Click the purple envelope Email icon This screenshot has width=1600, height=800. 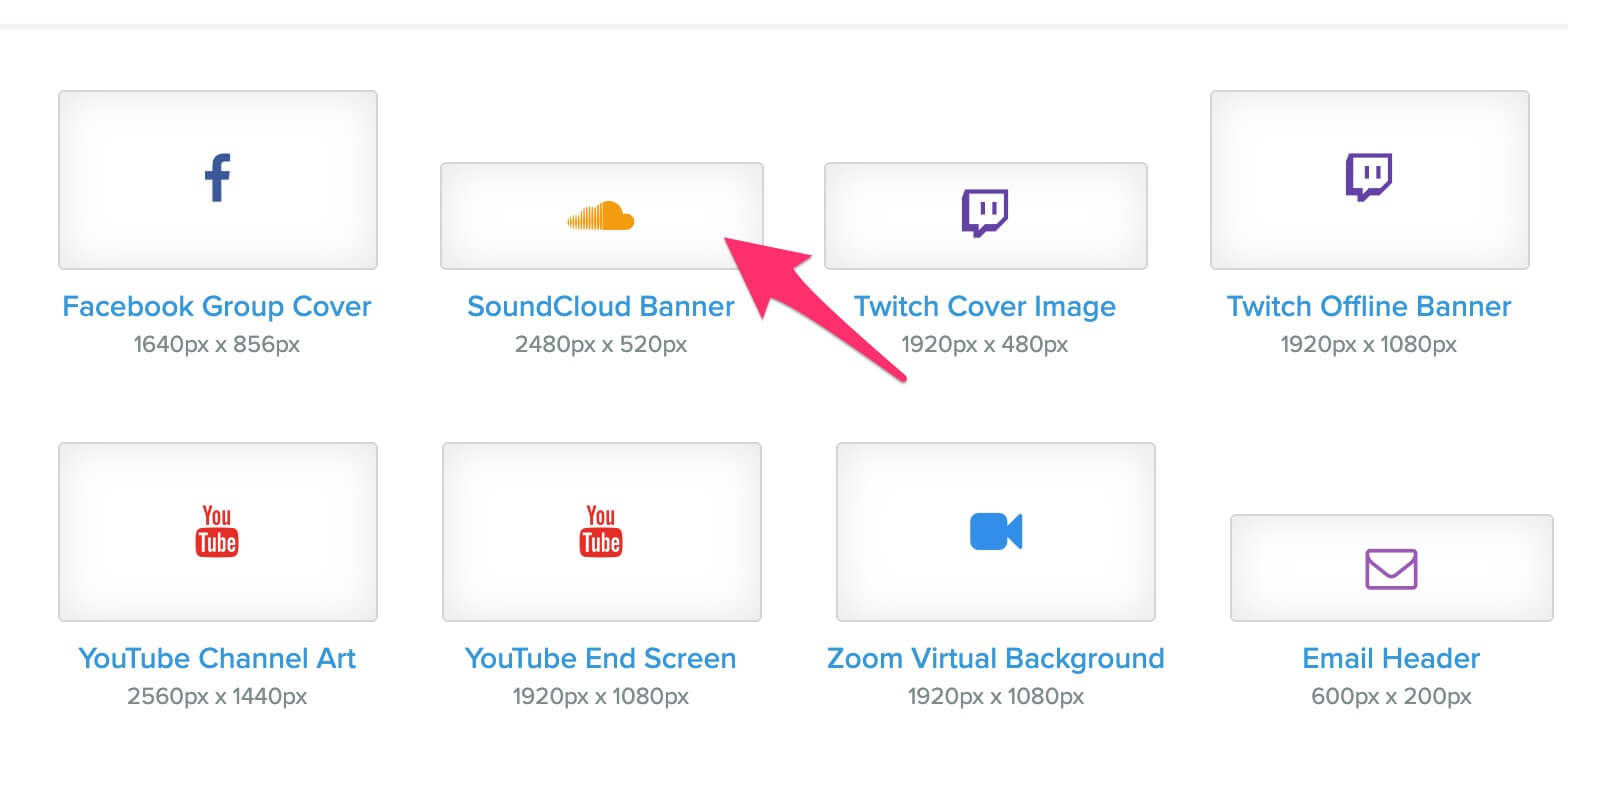1391,569
